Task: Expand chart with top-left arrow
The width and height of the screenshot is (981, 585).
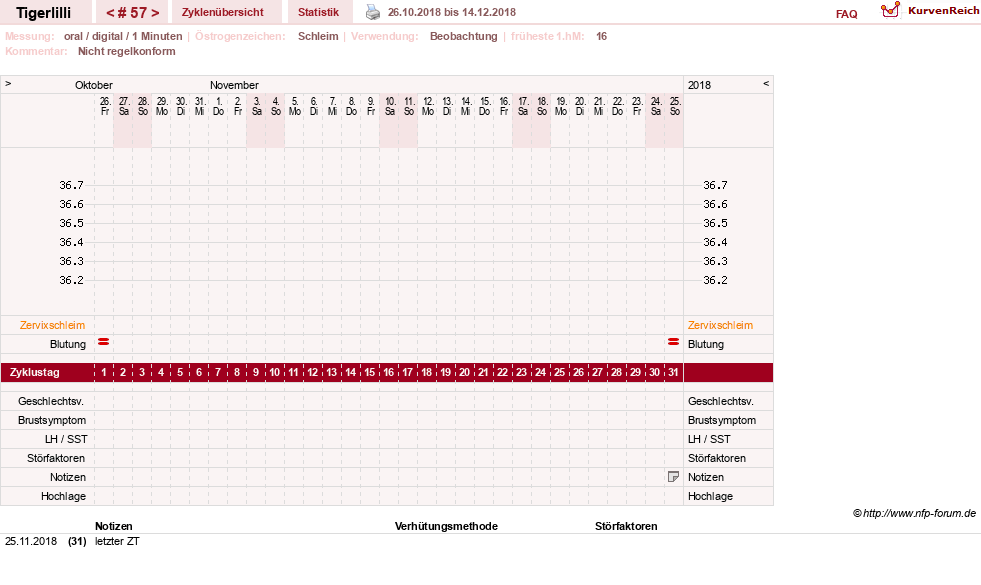Action: pyautogui.click(x=8, y=83)
